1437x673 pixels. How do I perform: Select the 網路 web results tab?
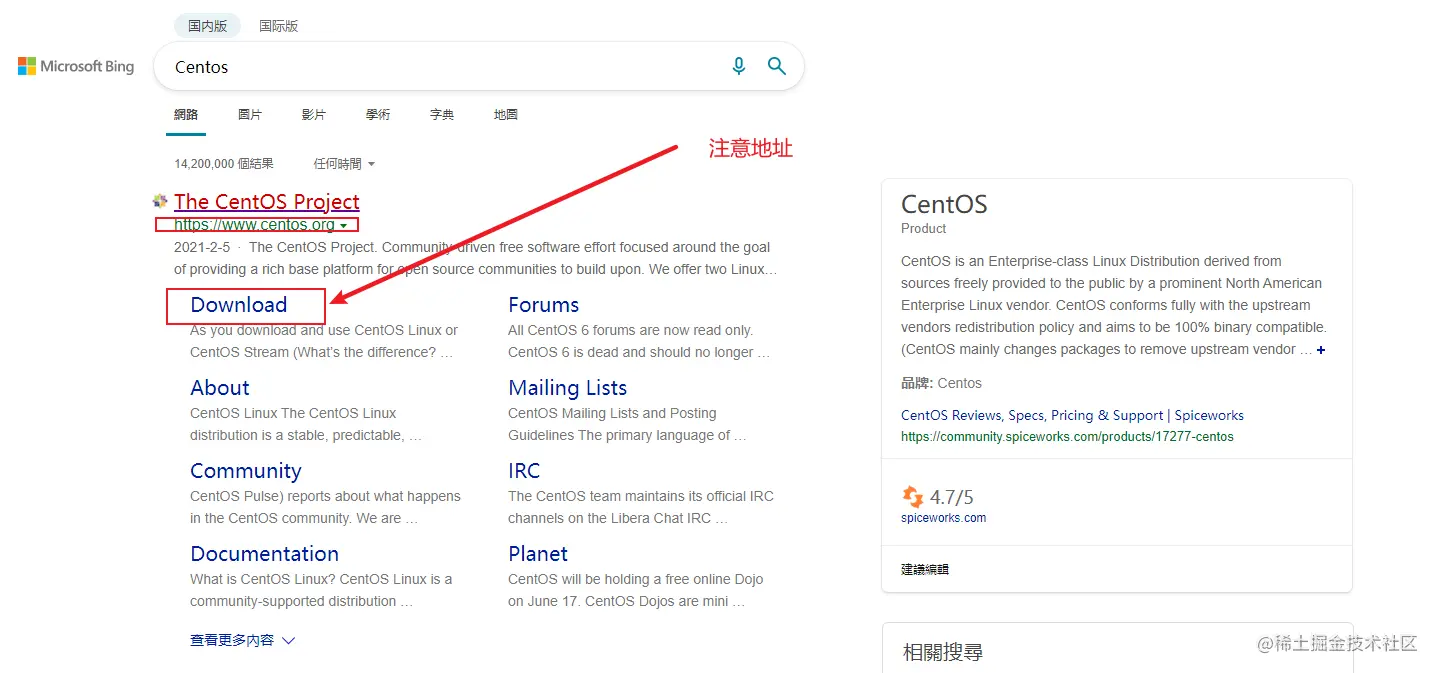pyautogui.click(x=185, y=114)
